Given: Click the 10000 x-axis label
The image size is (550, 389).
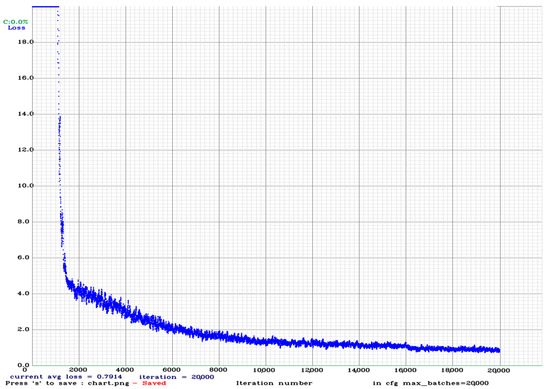Looking at the screenshot, I should [264, 370].
